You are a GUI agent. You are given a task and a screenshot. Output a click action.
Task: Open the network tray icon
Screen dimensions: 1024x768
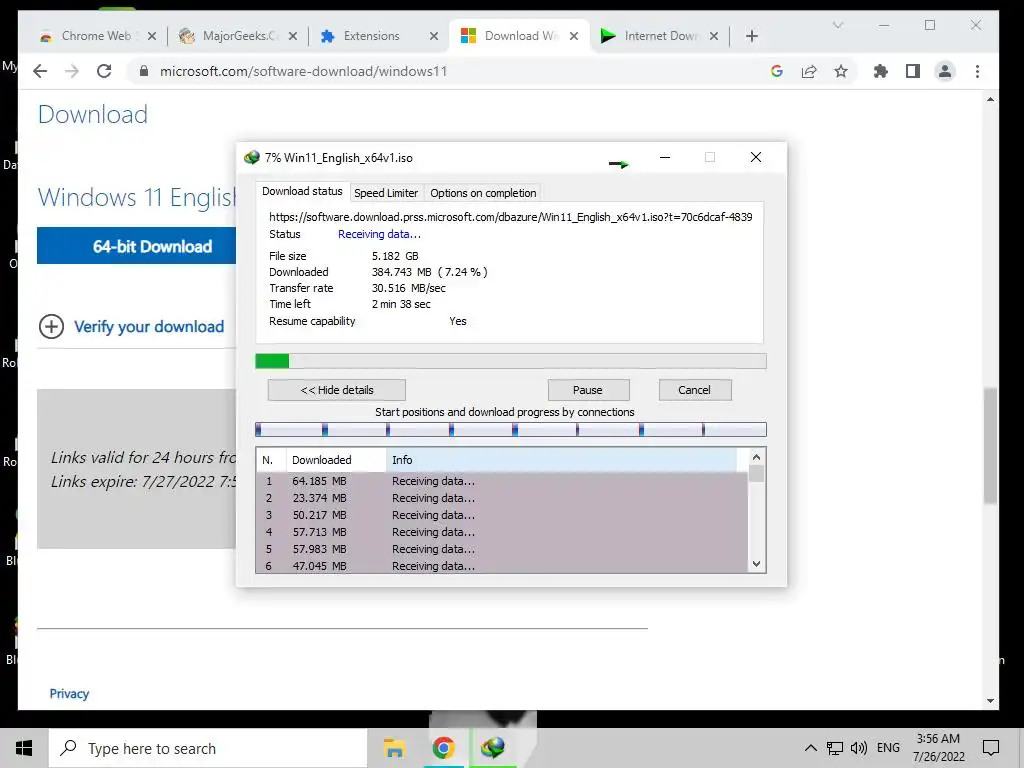835,748
